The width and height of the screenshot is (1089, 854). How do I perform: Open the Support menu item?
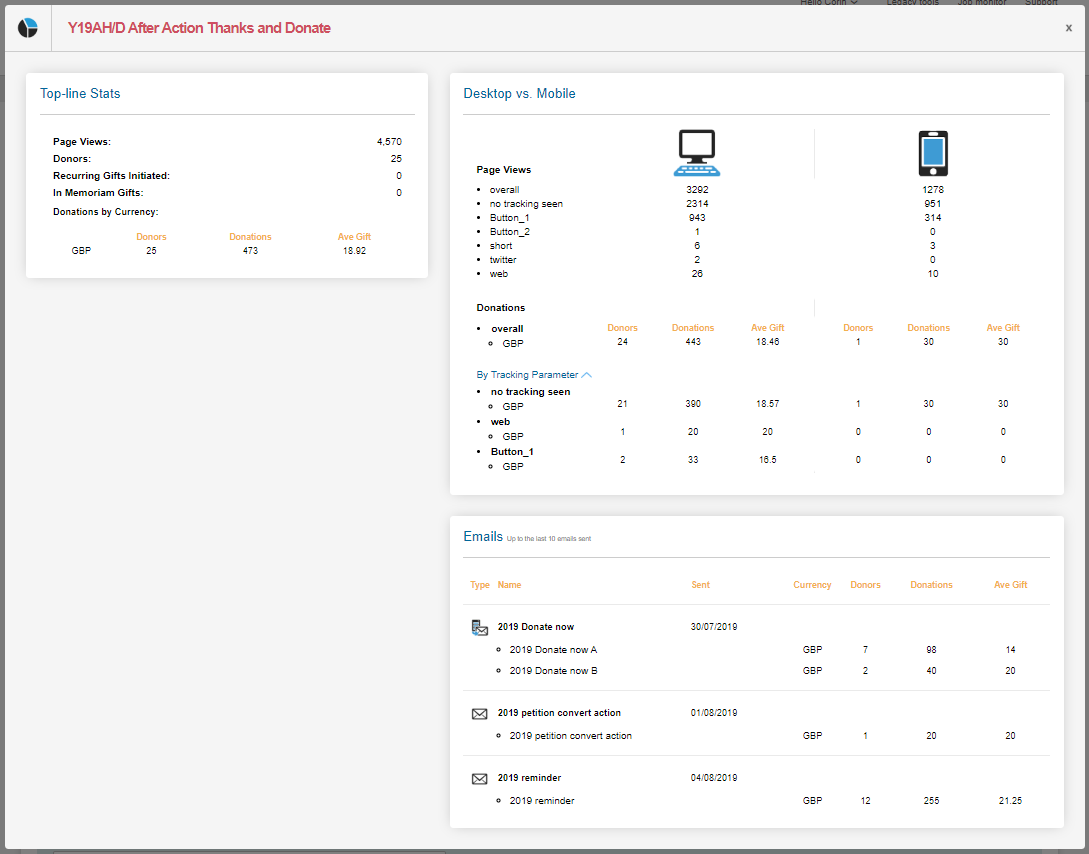pyautogui.click(x=1041, y=3)
